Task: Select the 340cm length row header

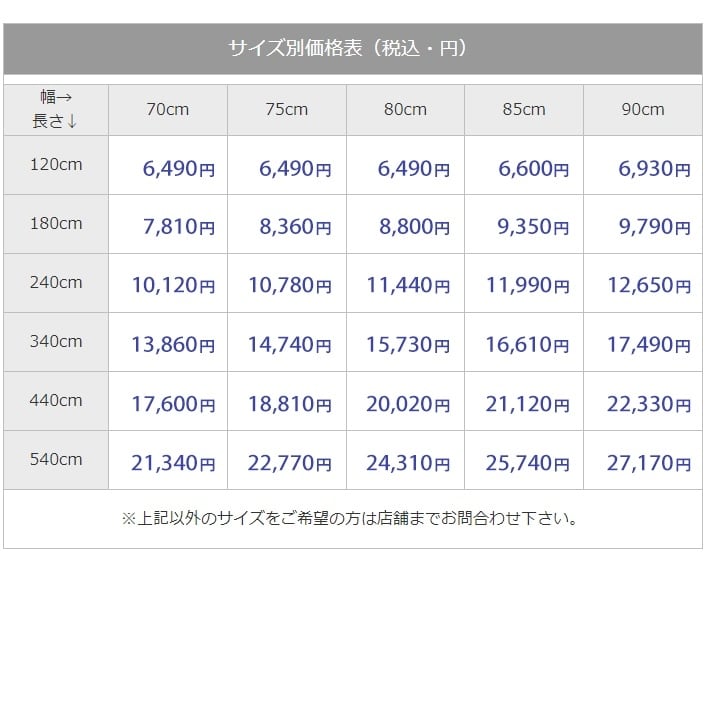Action: click(56, 342)
